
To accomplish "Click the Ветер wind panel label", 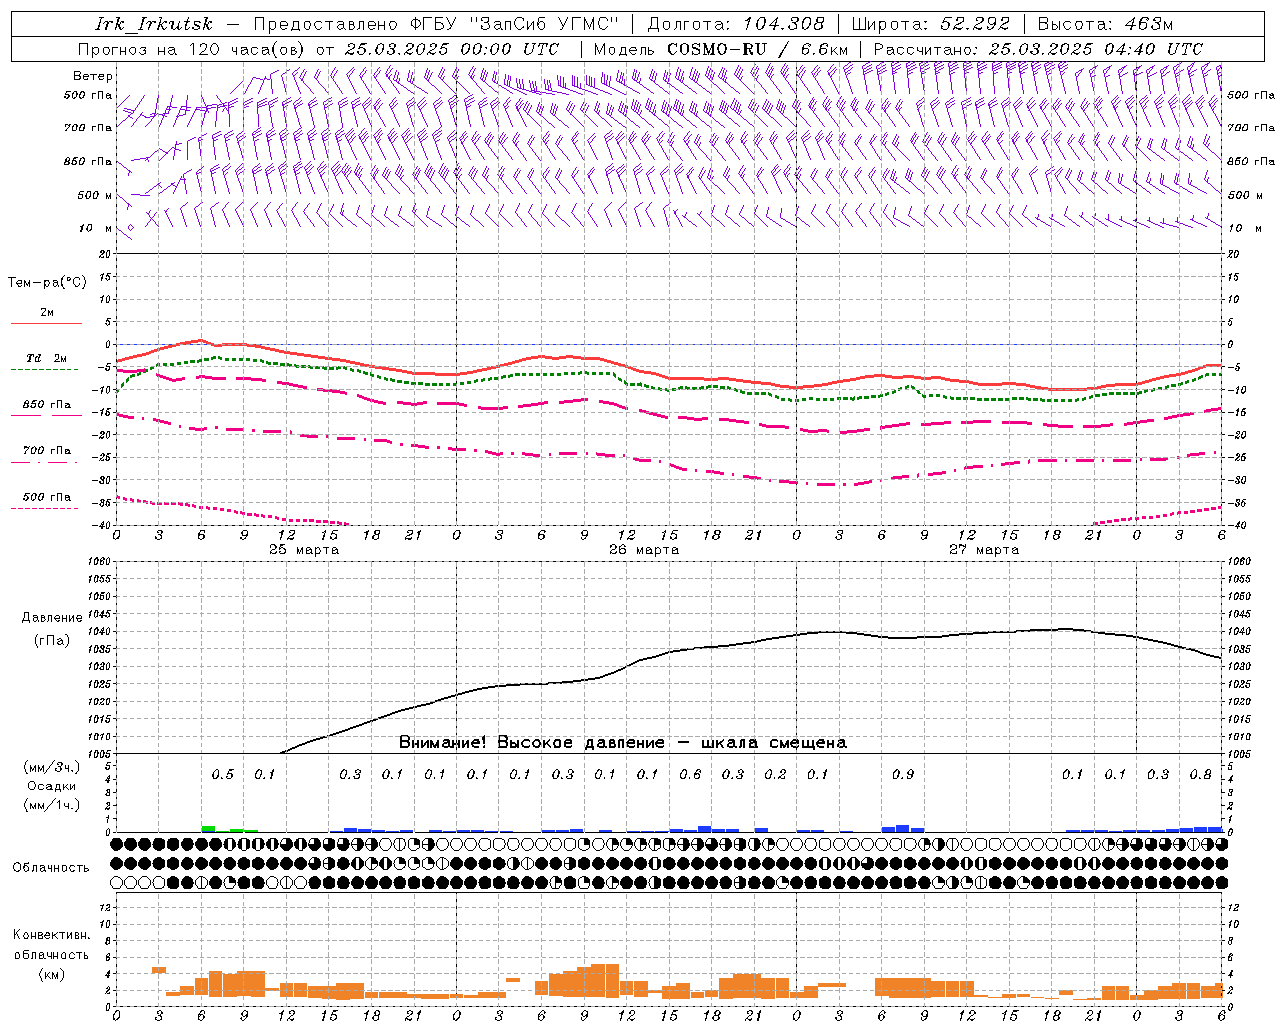I will point(93,76).
